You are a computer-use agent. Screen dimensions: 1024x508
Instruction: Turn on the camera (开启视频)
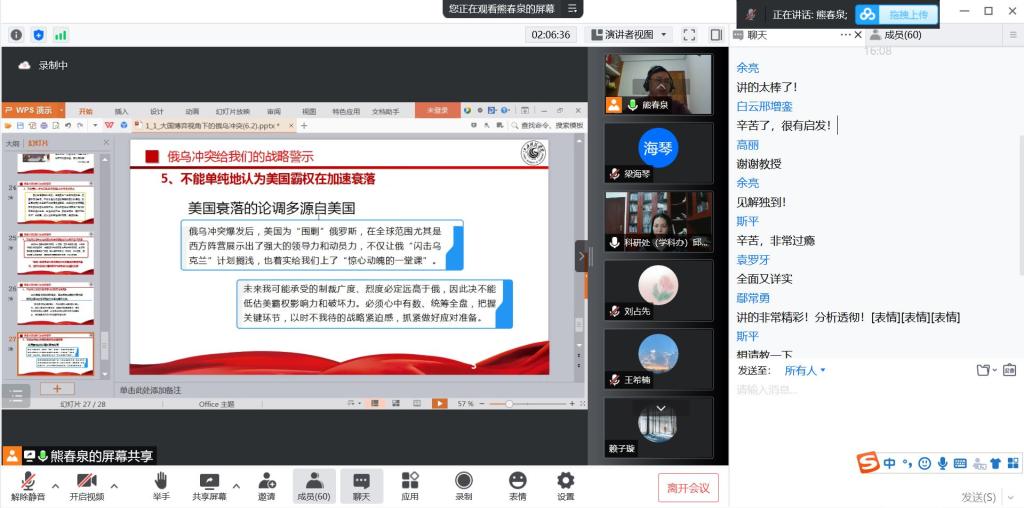click(x=87, y=486)
